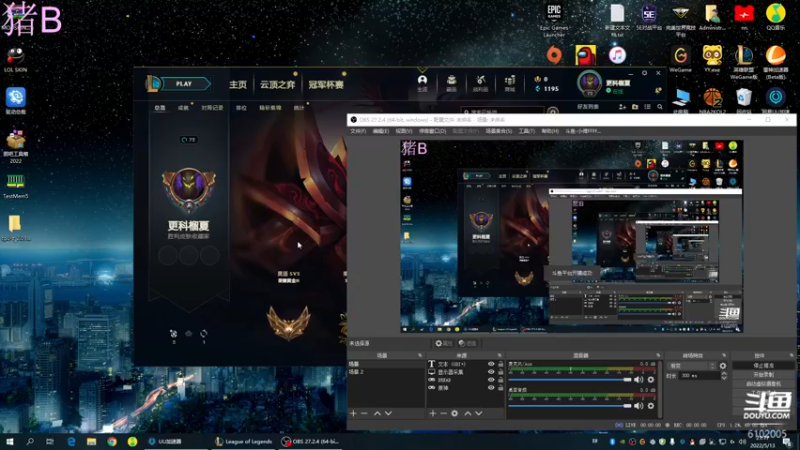Select 场景 2 in the scenes list
Viewport: 800px width, 450px height.
(386, 372)
